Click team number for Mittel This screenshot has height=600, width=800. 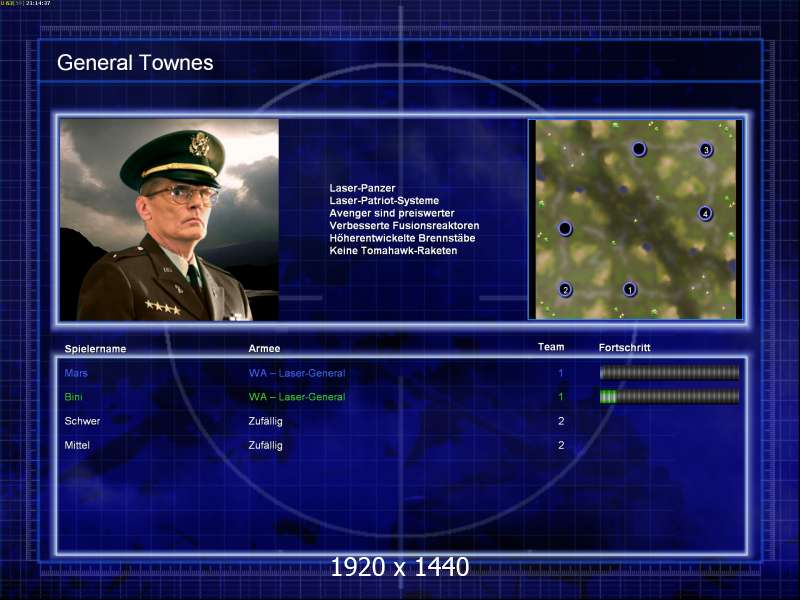[x=561, y=445]
